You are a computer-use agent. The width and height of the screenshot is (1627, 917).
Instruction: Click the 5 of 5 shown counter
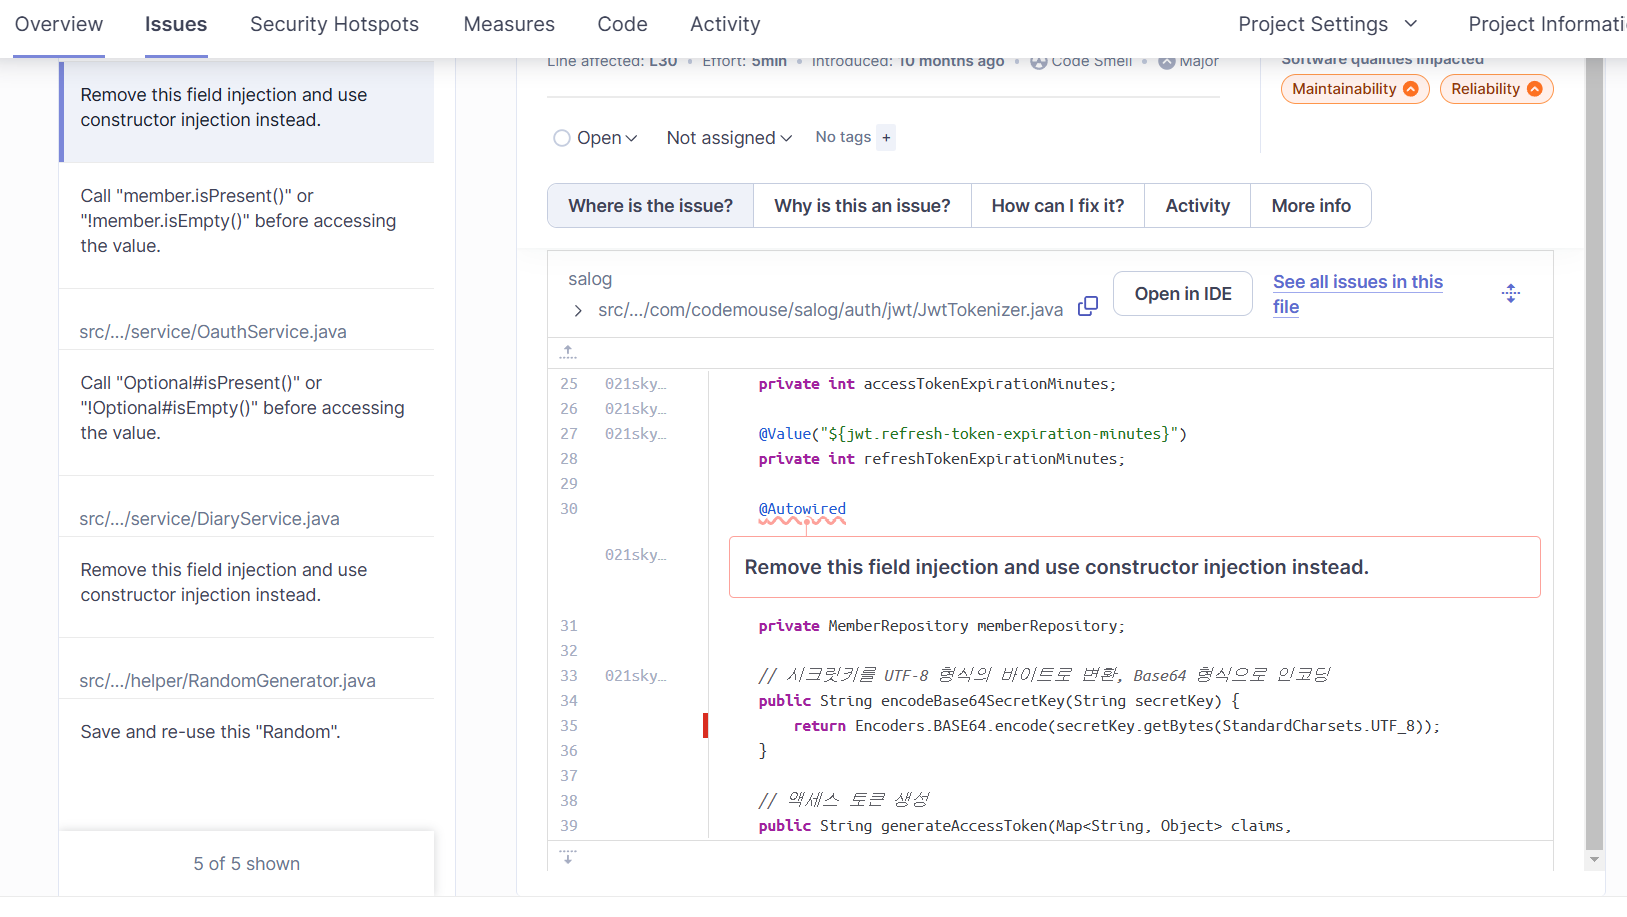(x=247, y=864)
